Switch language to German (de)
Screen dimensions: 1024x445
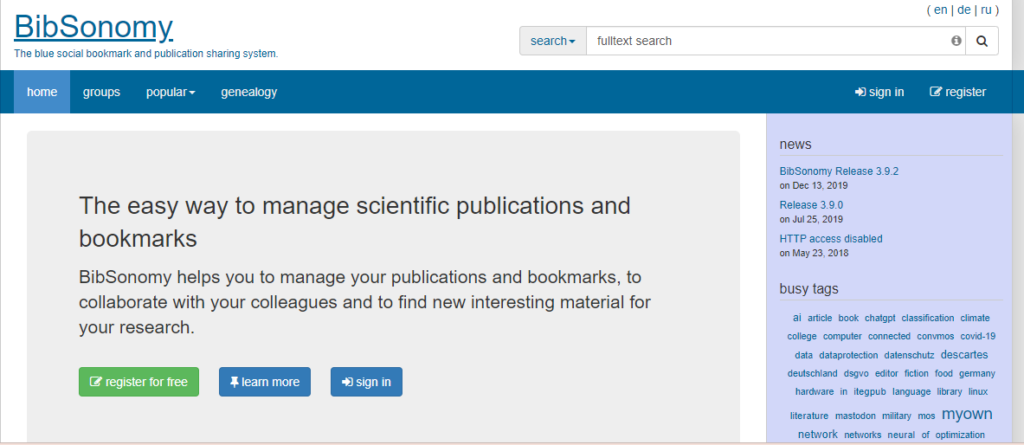click(963, 10)
